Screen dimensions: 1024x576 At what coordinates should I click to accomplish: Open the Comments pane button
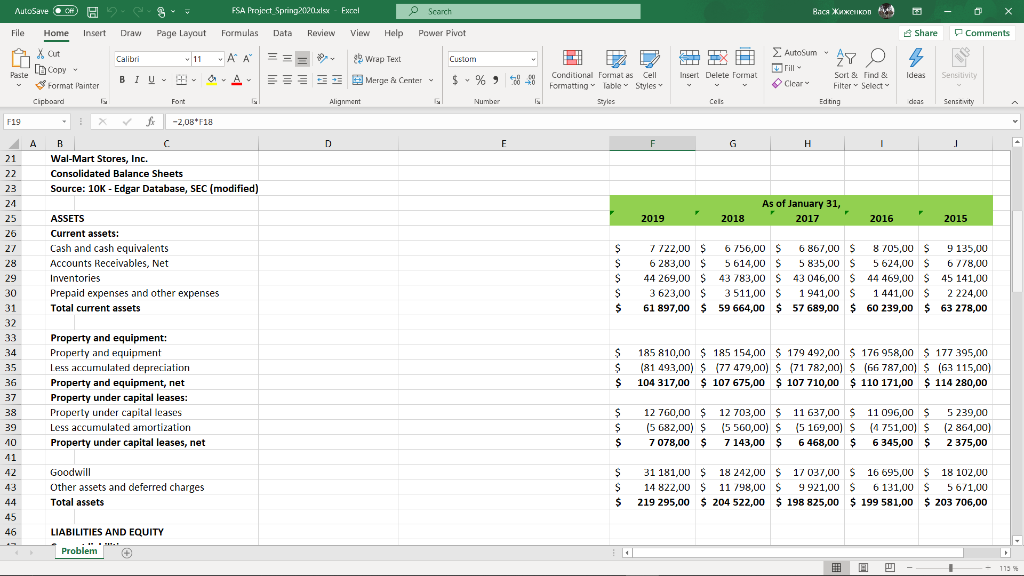(x=982, y=33)
